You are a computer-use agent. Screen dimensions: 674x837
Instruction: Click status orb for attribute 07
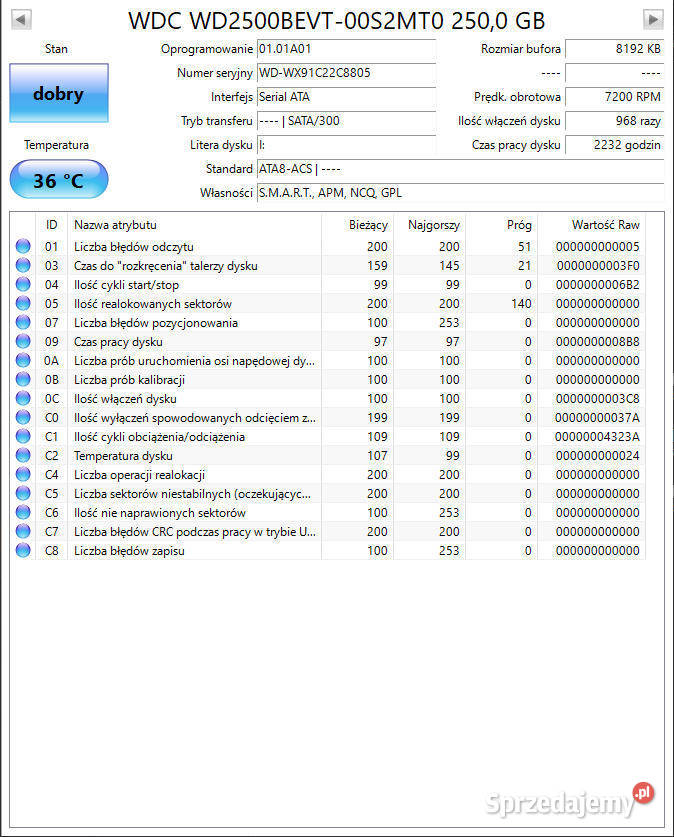tap(23, 322)
